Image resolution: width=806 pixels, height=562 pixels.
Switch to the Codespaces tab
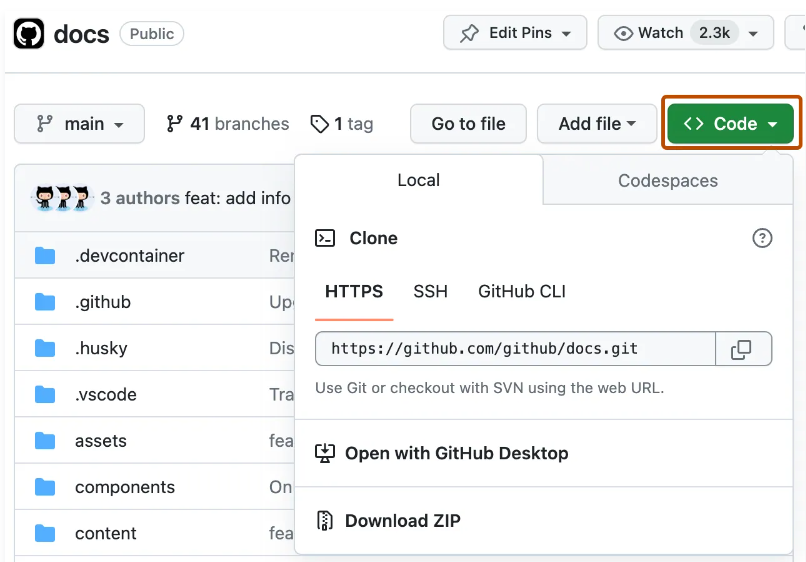pos(668,180)
